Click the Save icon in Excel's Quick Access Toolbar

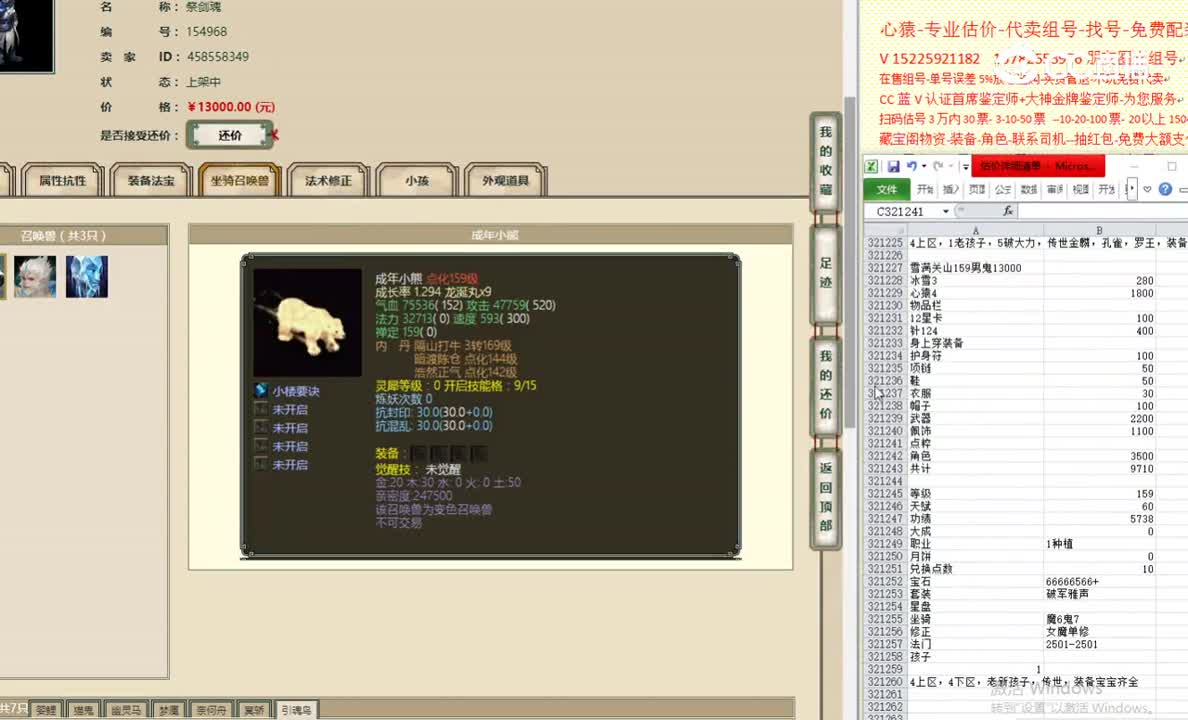(x=895, y=165)
